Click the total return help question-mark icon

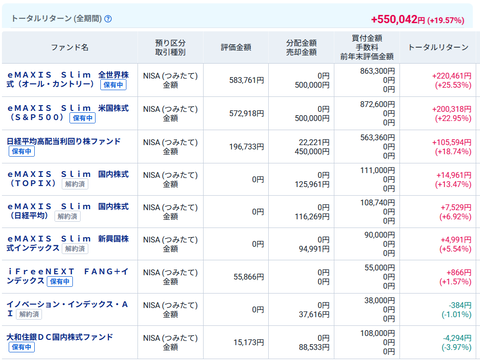[108, 19]
